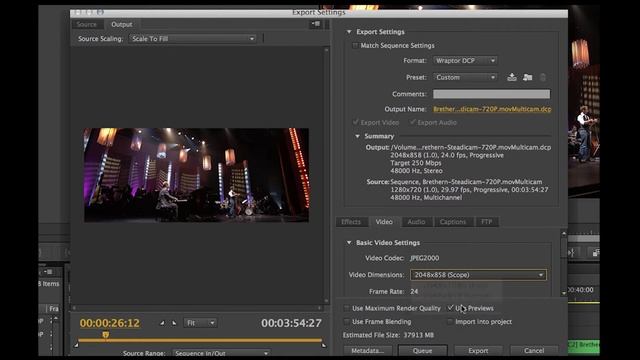Select the Video tab
Viewport: 640px width, 360px height.
[x=384, y=222]
